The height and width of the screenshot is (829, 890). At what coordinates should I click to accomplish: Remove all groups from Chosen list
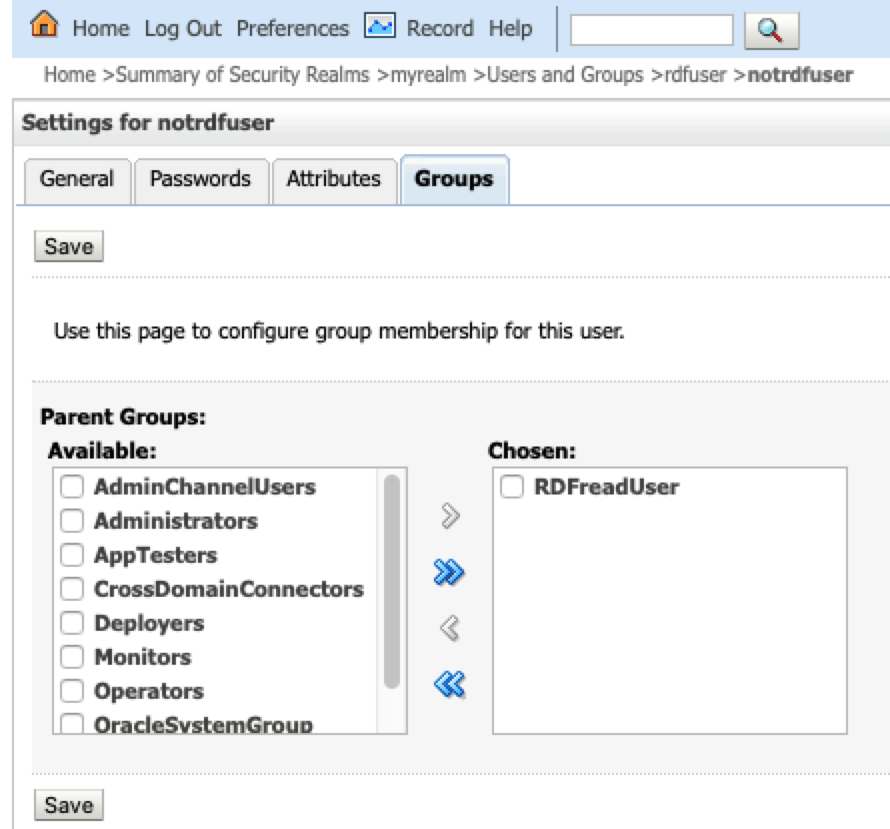pos(450,684)
